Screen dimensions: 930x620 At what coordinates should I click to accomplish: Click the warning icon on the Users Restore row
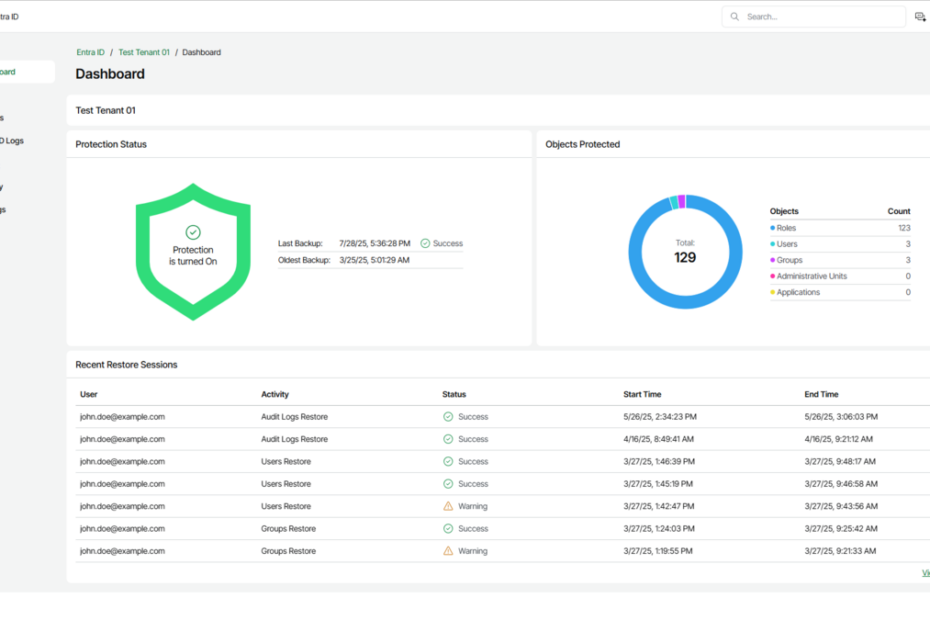448,506
